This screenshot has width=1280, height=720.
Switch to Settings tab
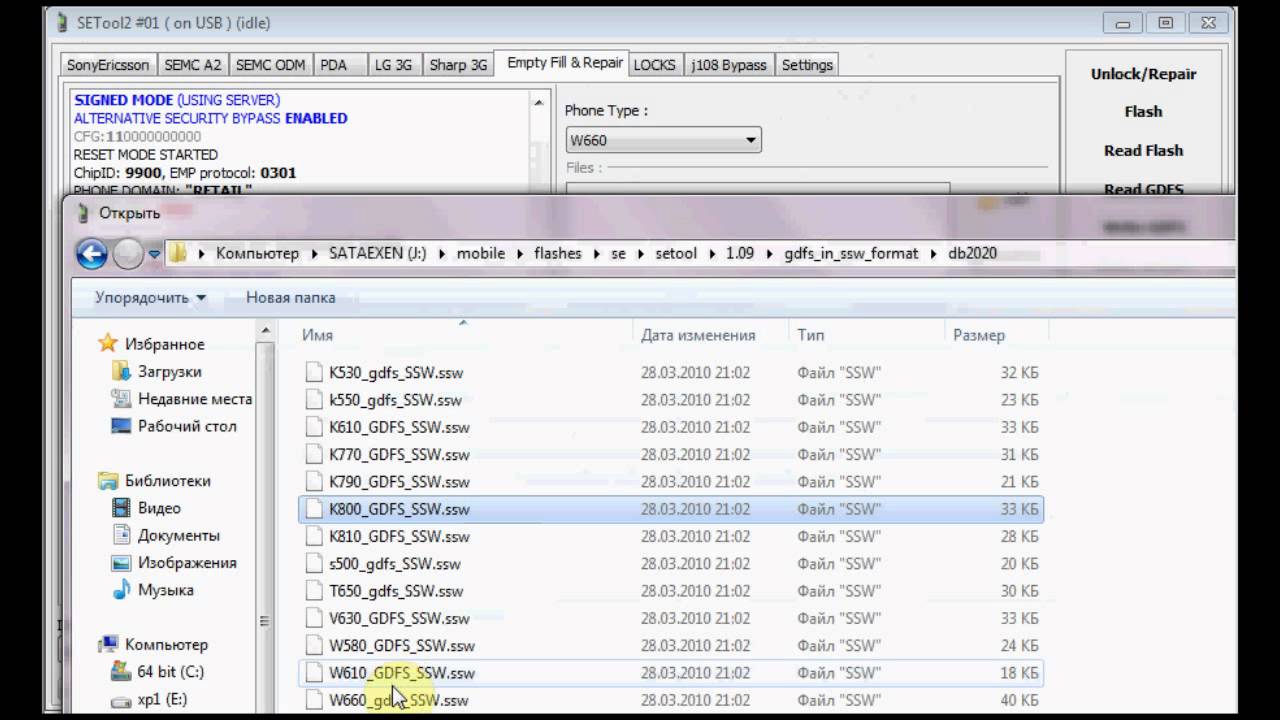click(807, 65)
